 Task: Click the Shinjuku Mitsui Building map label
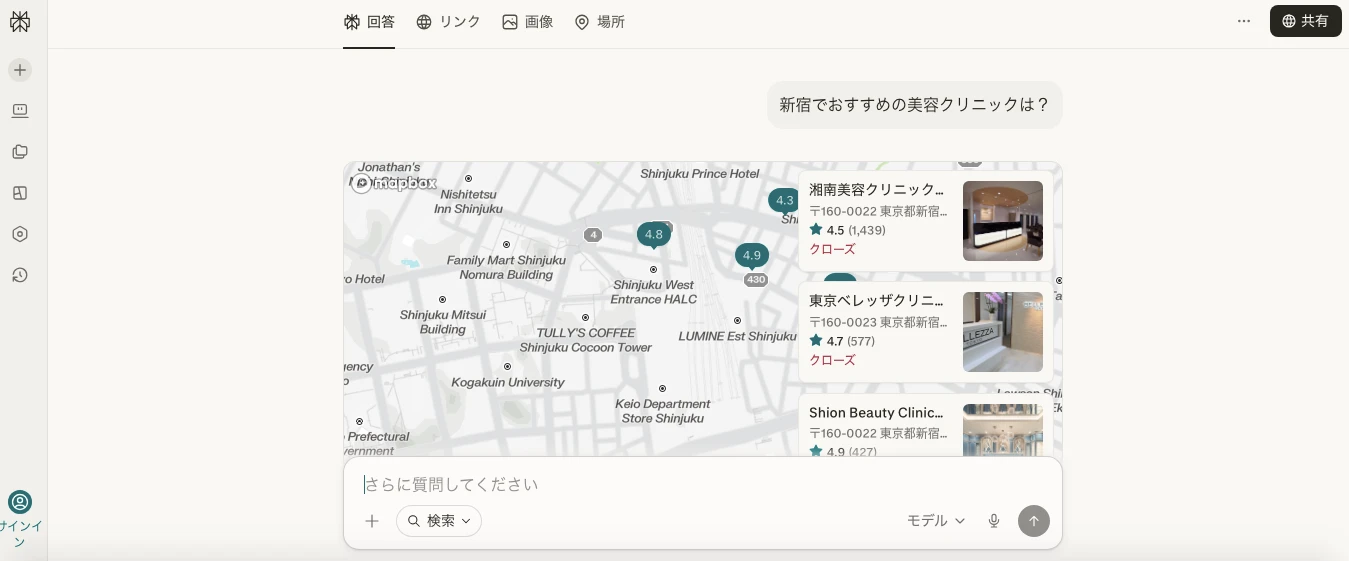(x=443, y=322)
